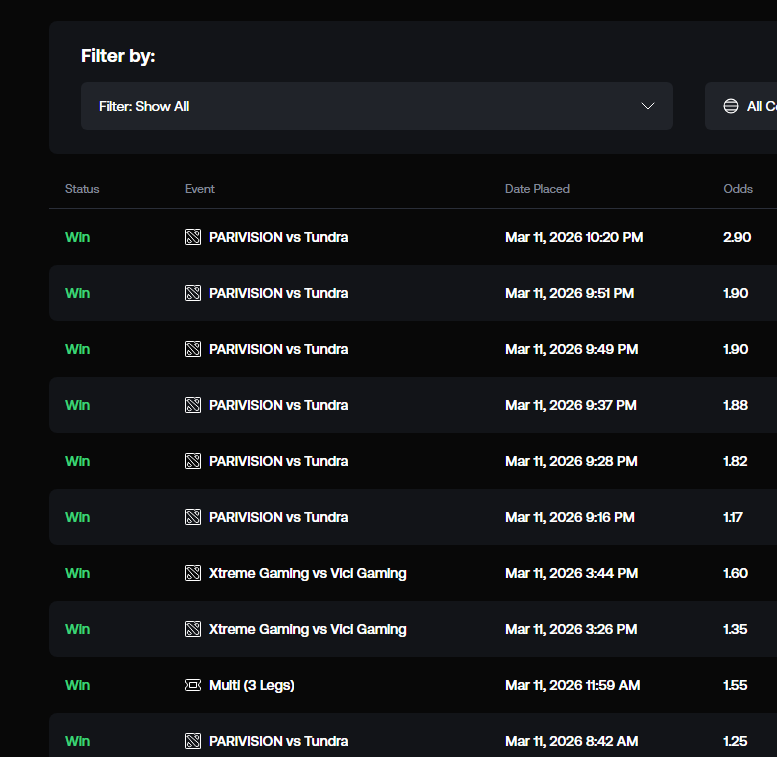Click Dota icon in 9:49 PM bet row
The height and width of the screenshot is (757, 777).
click(x=193, y=349)
